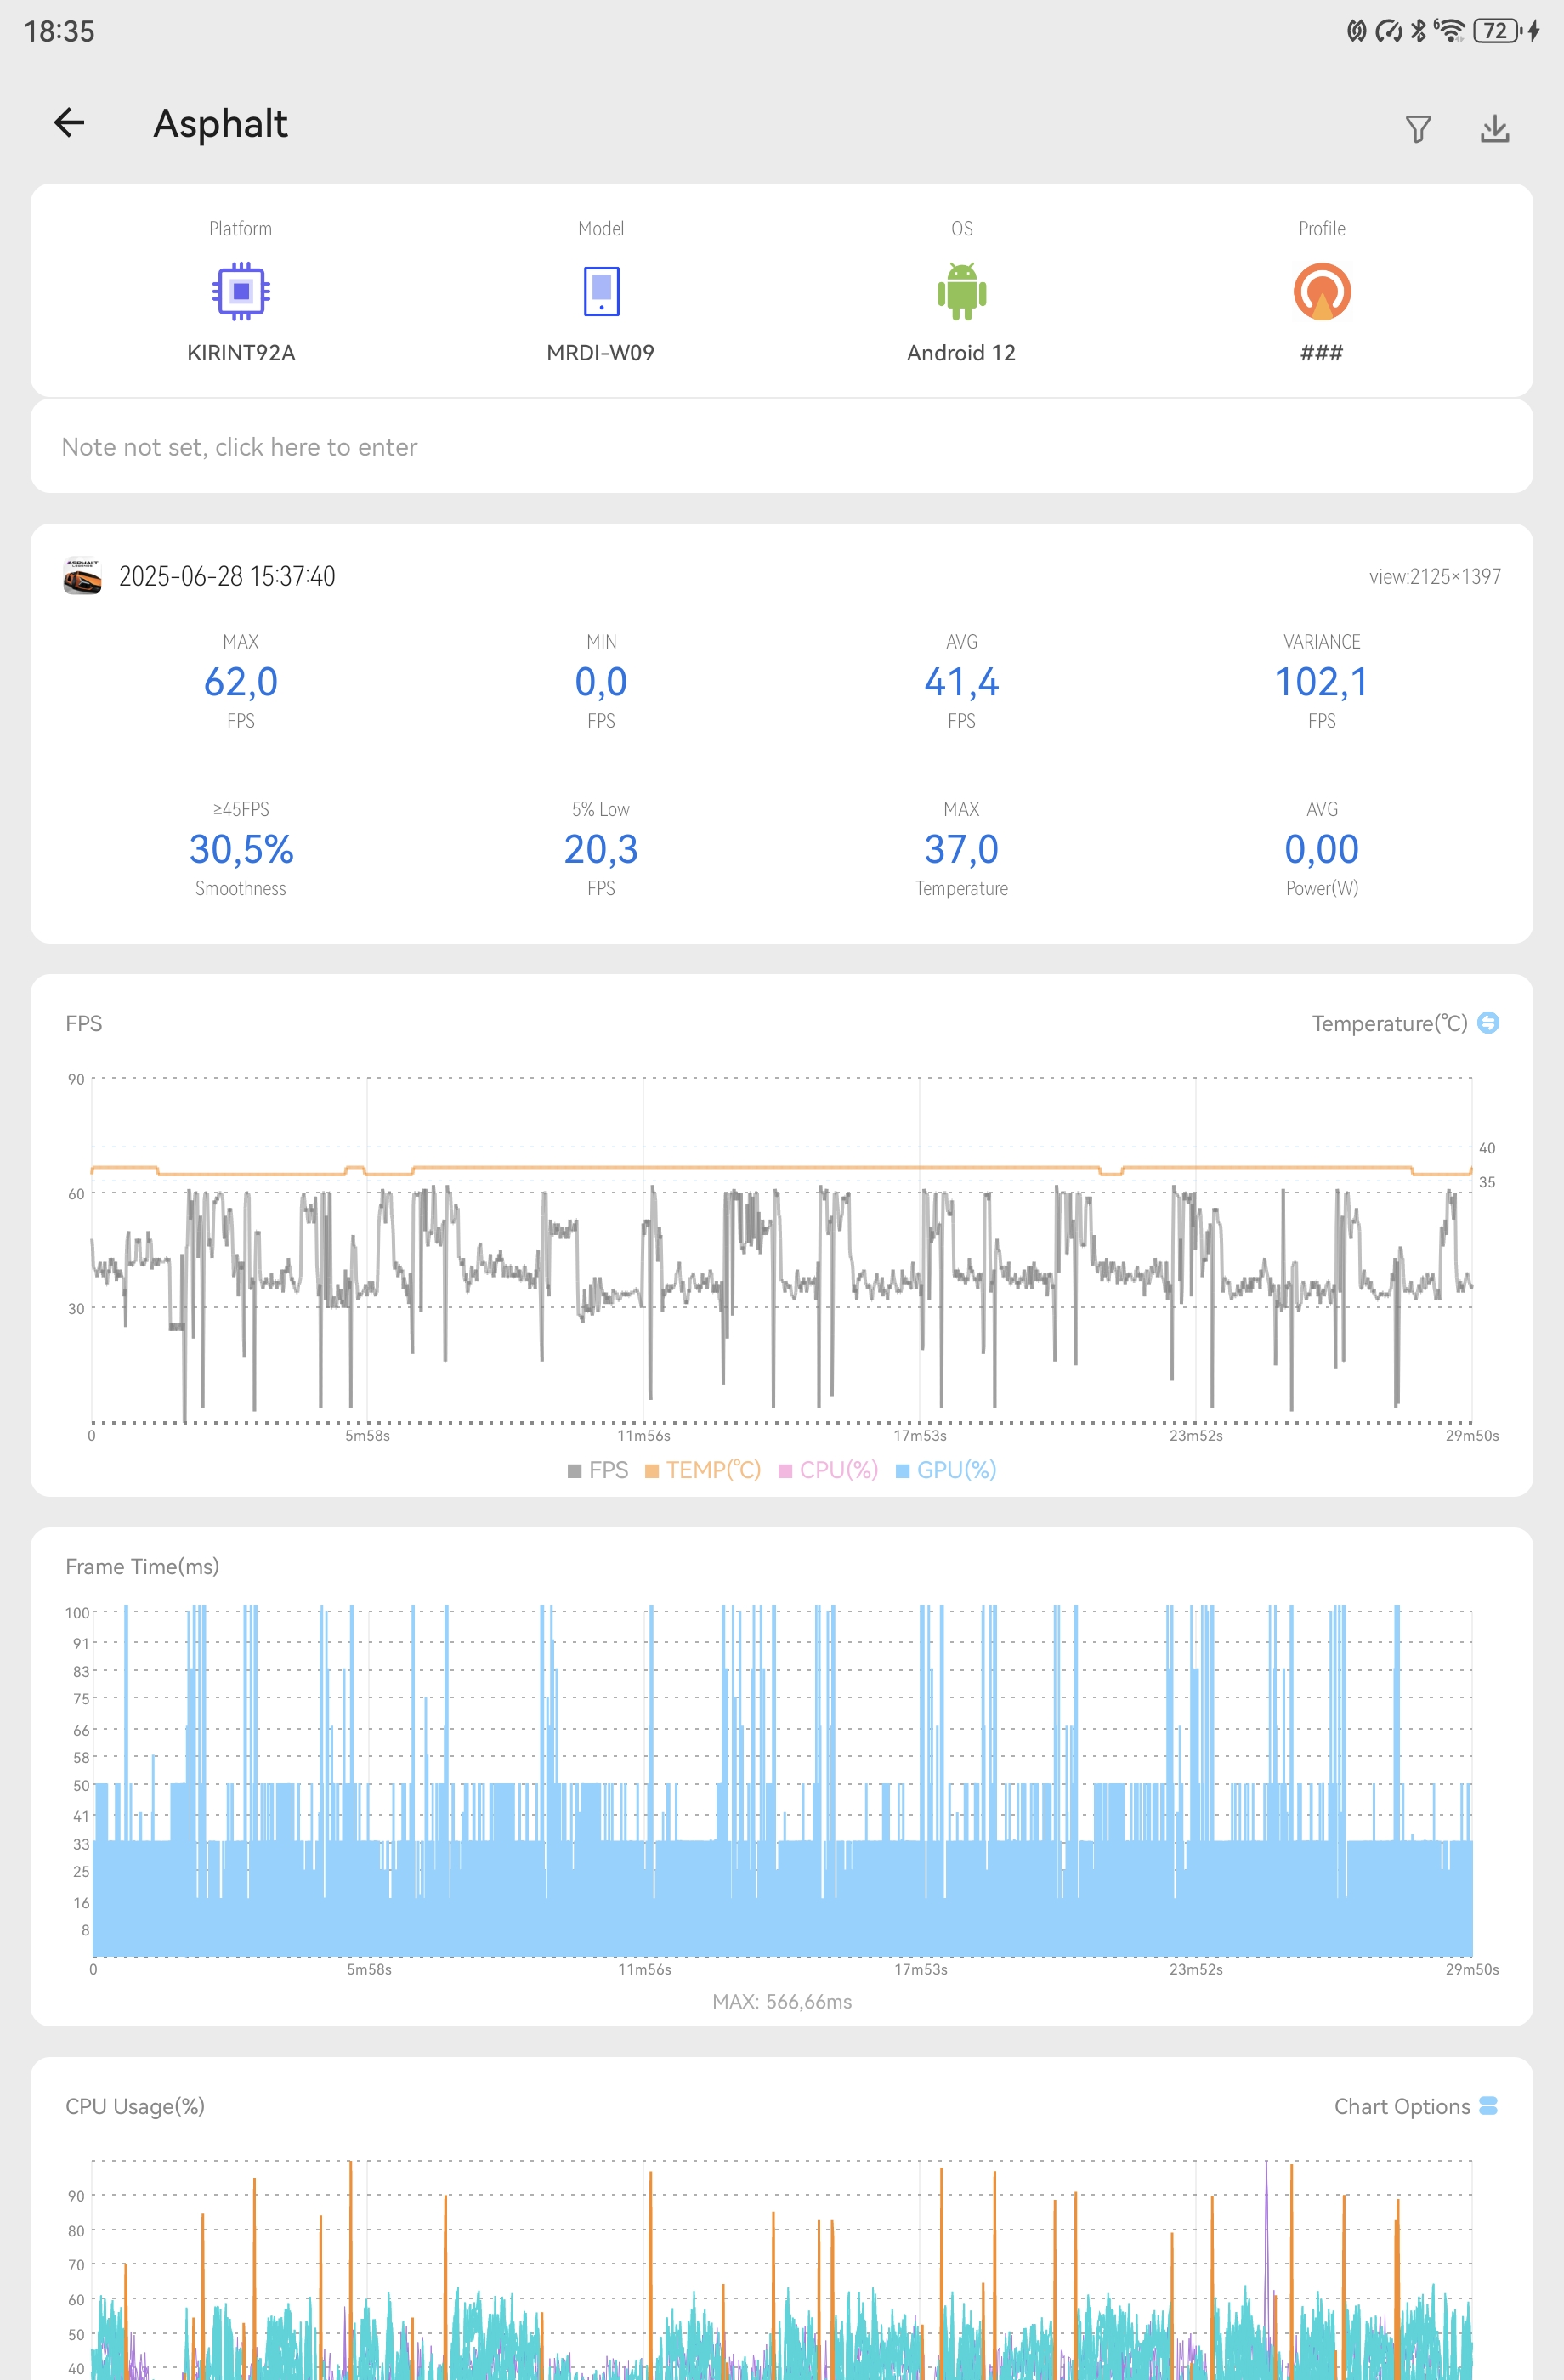Tap the battery indicator in status bar
Viewport: 1564px width, 2380px height.
(x=1496, y=31)
